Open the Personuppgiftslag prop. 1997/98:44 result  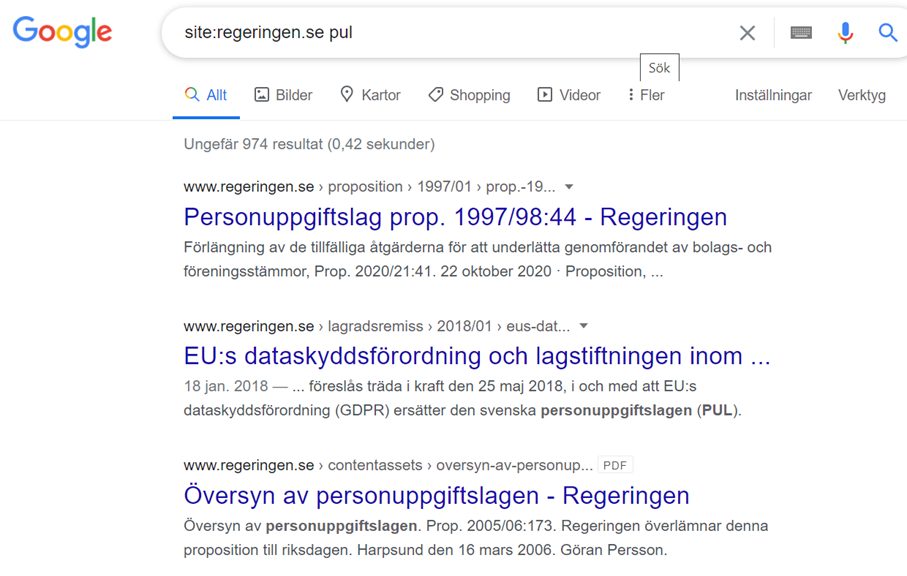[455, 217]
